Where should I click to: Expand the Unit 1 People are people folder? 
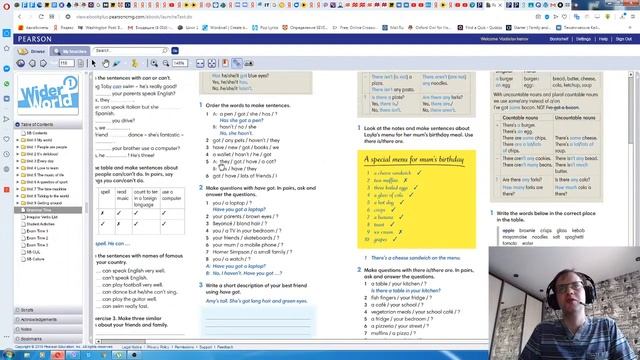coord(18,147)
